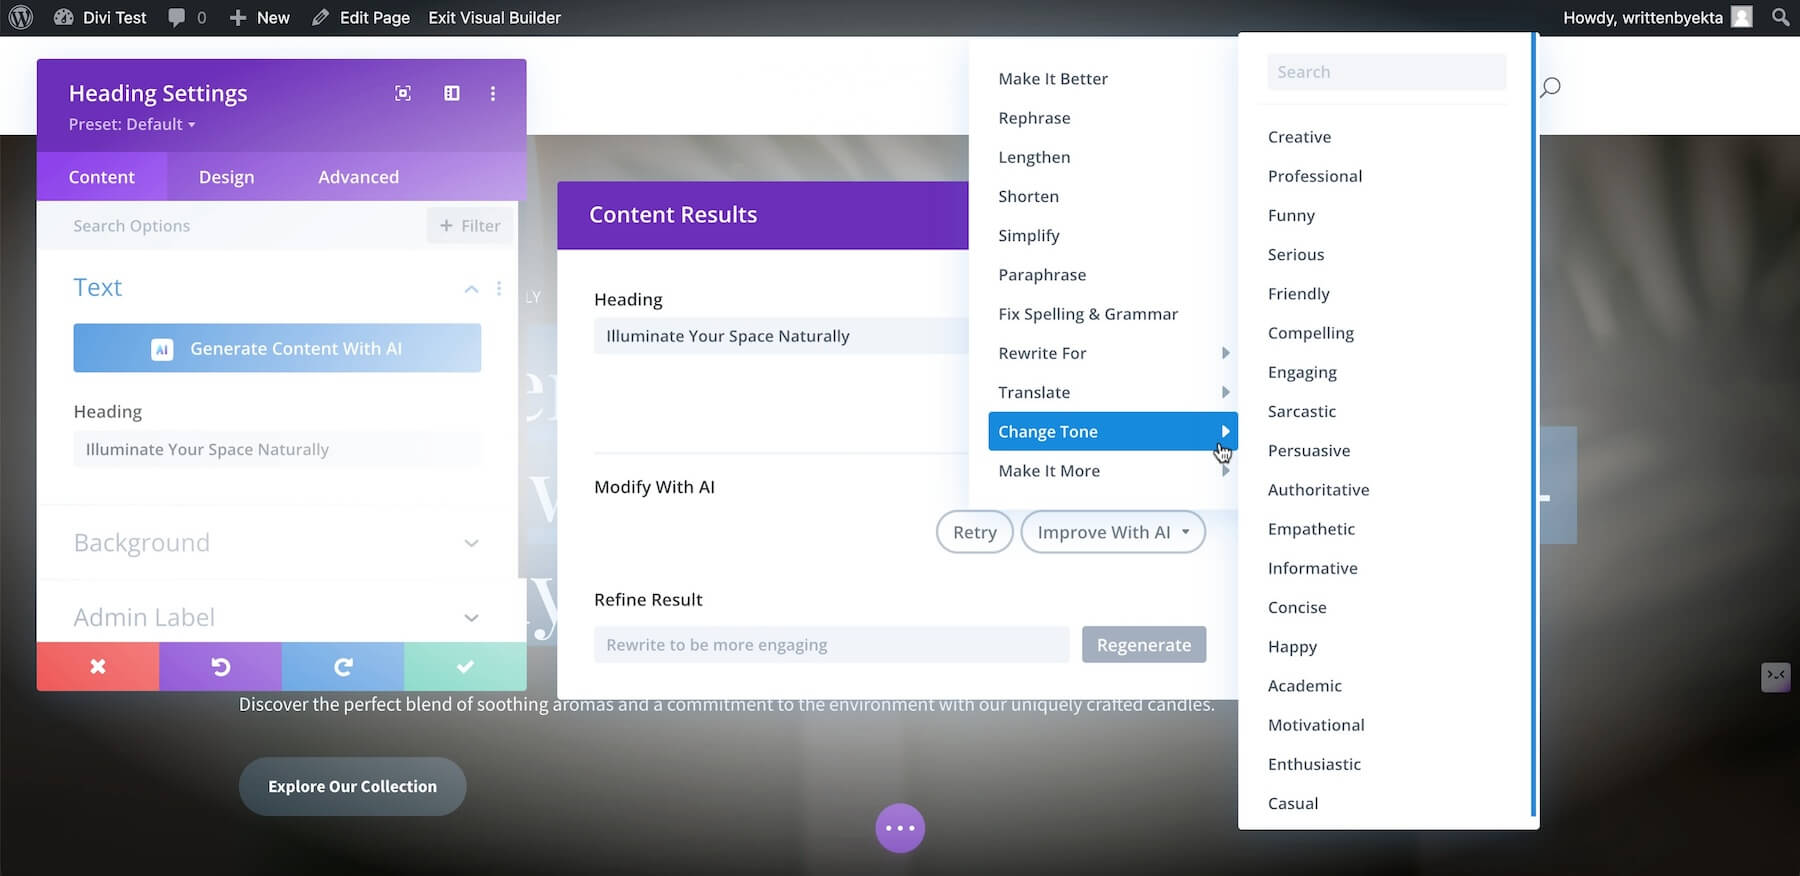
Task: Save changes with green checkmark
Action: [465, 666]
